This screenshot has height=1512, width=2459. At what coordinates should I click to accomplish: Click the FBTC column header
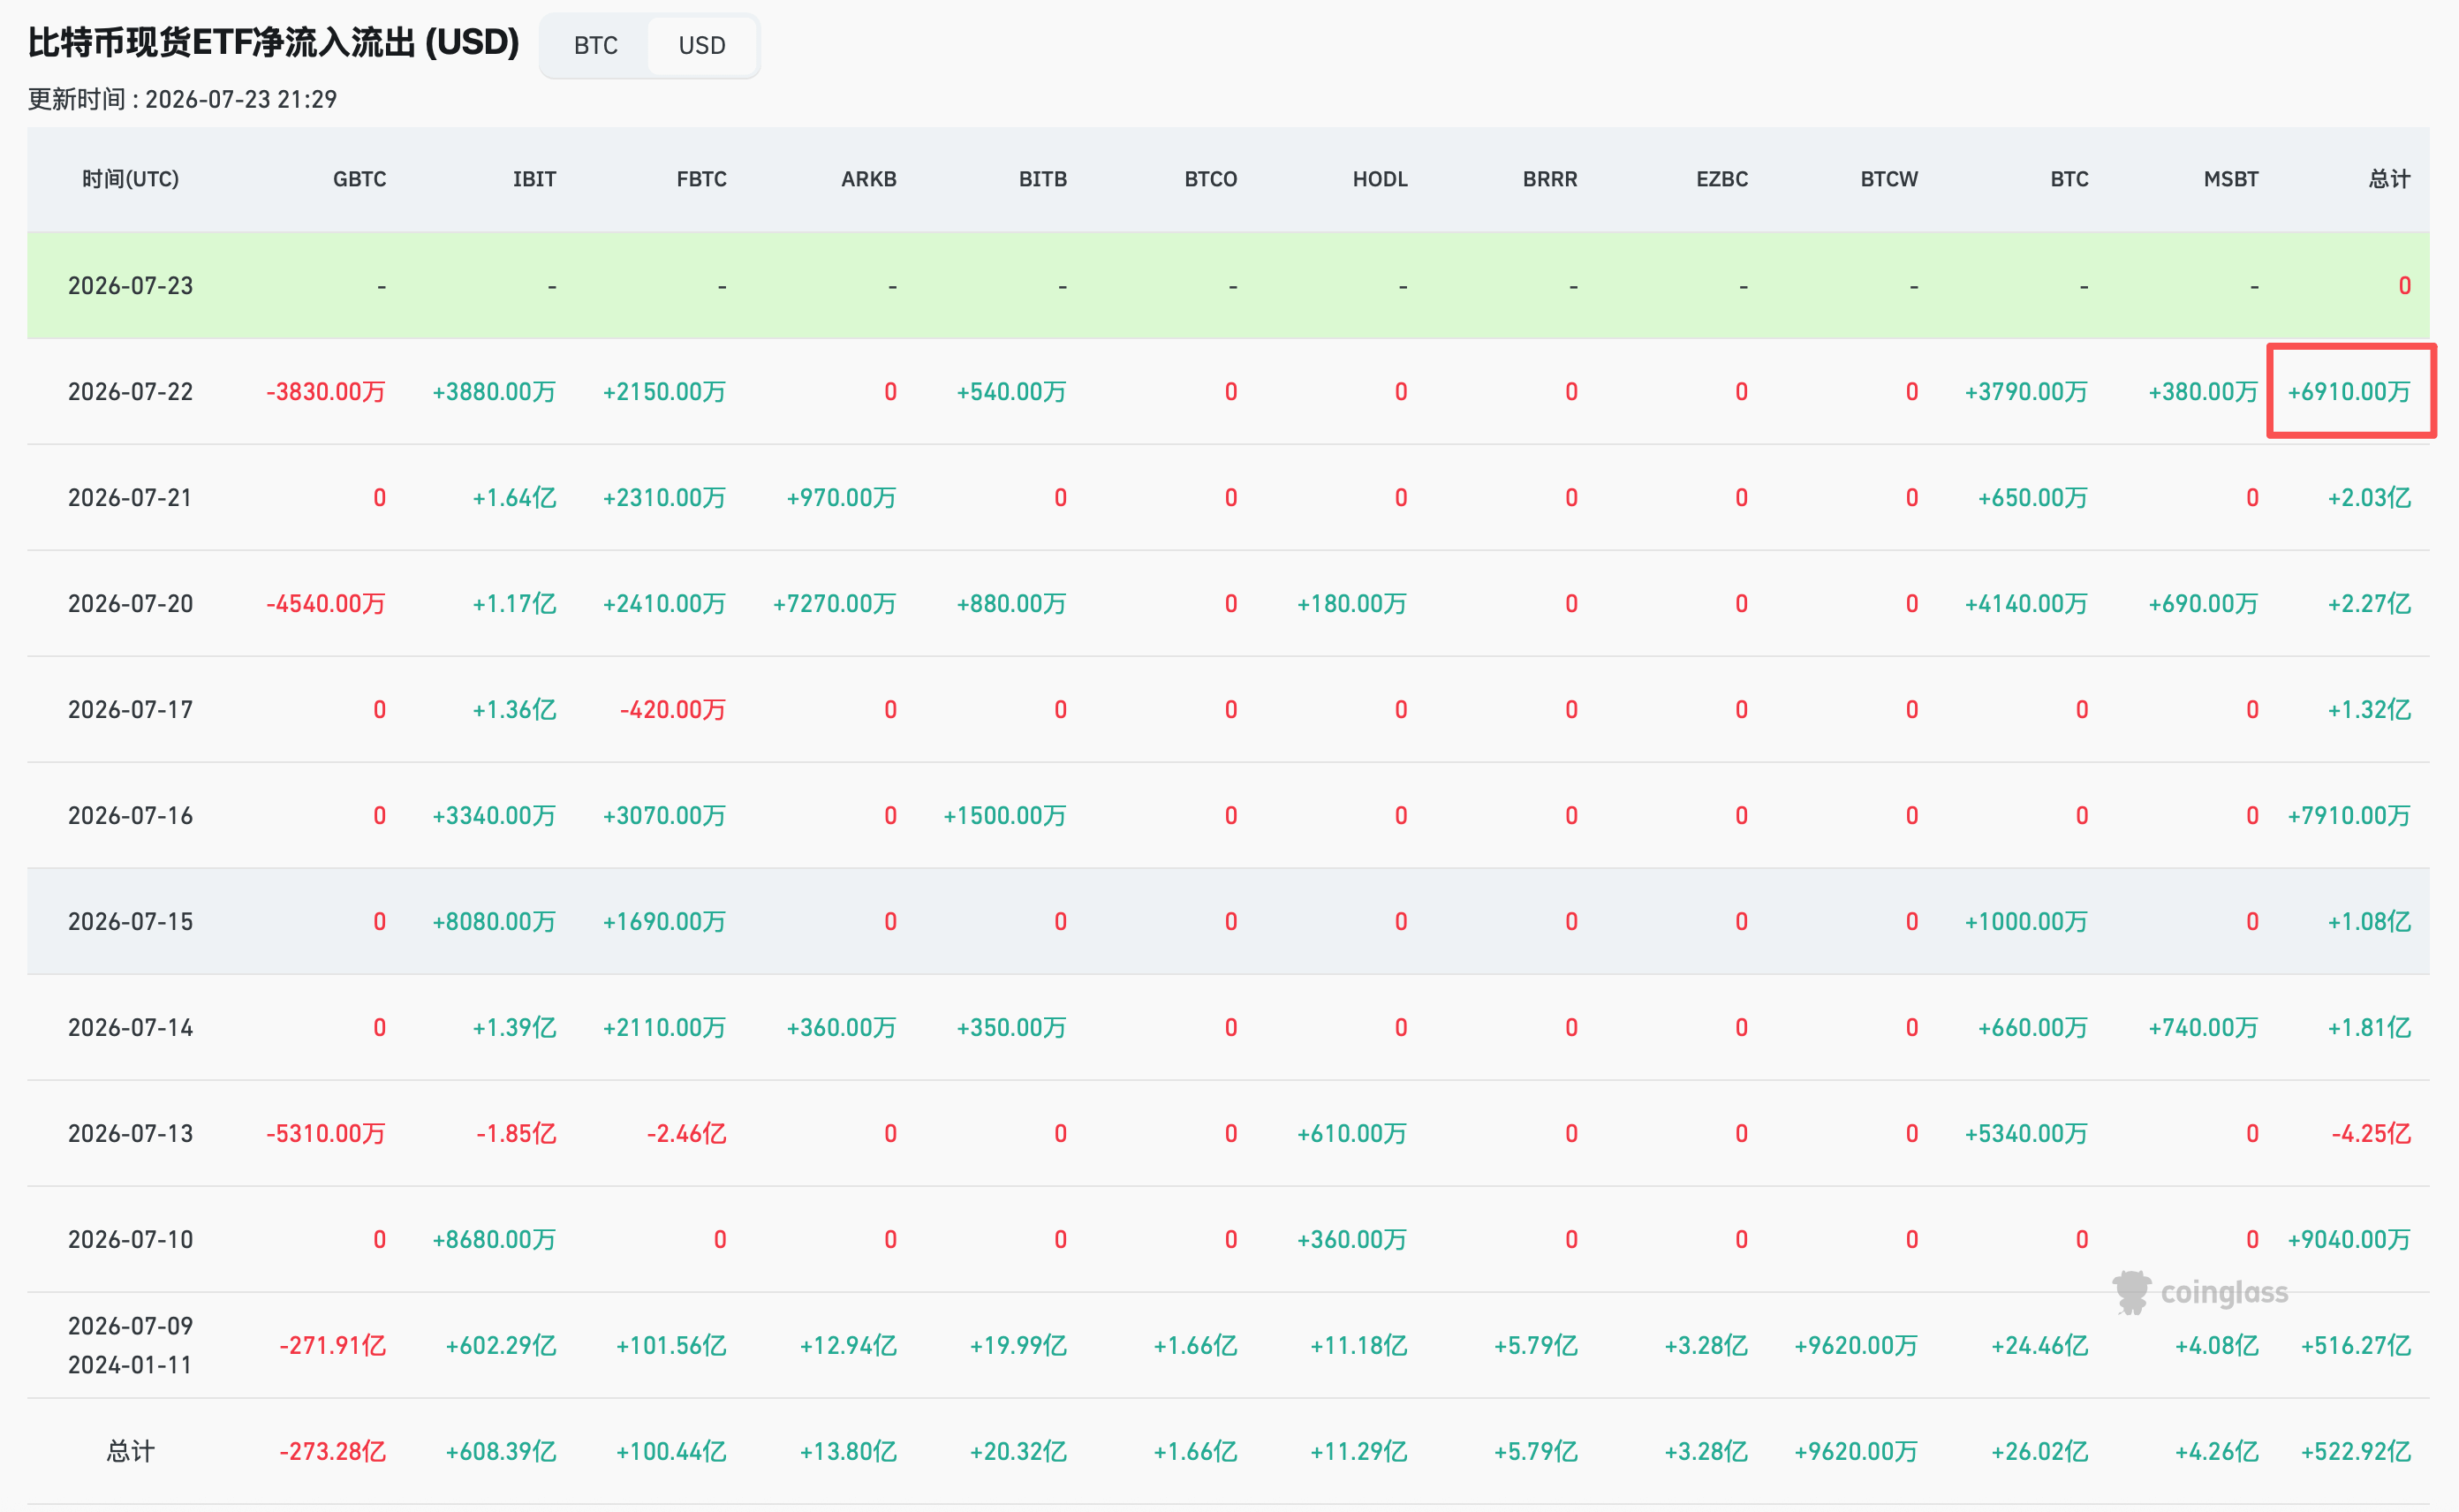(x=701, y=179)
